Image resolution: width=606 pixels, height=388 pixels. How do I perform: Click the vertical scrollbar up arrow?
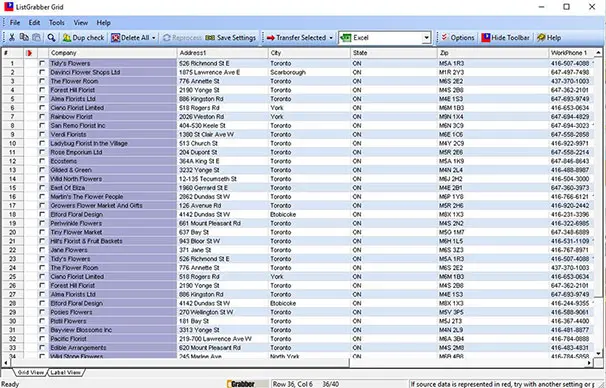598,52
